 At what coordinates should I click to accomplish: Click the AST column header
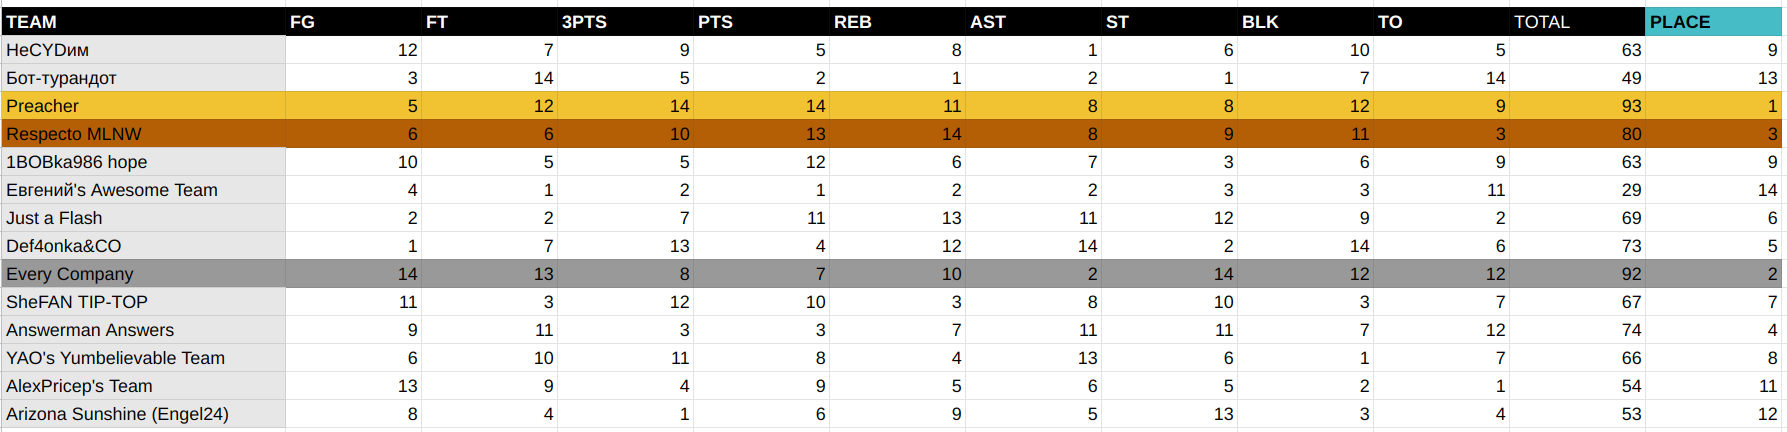click(1033, 22)
